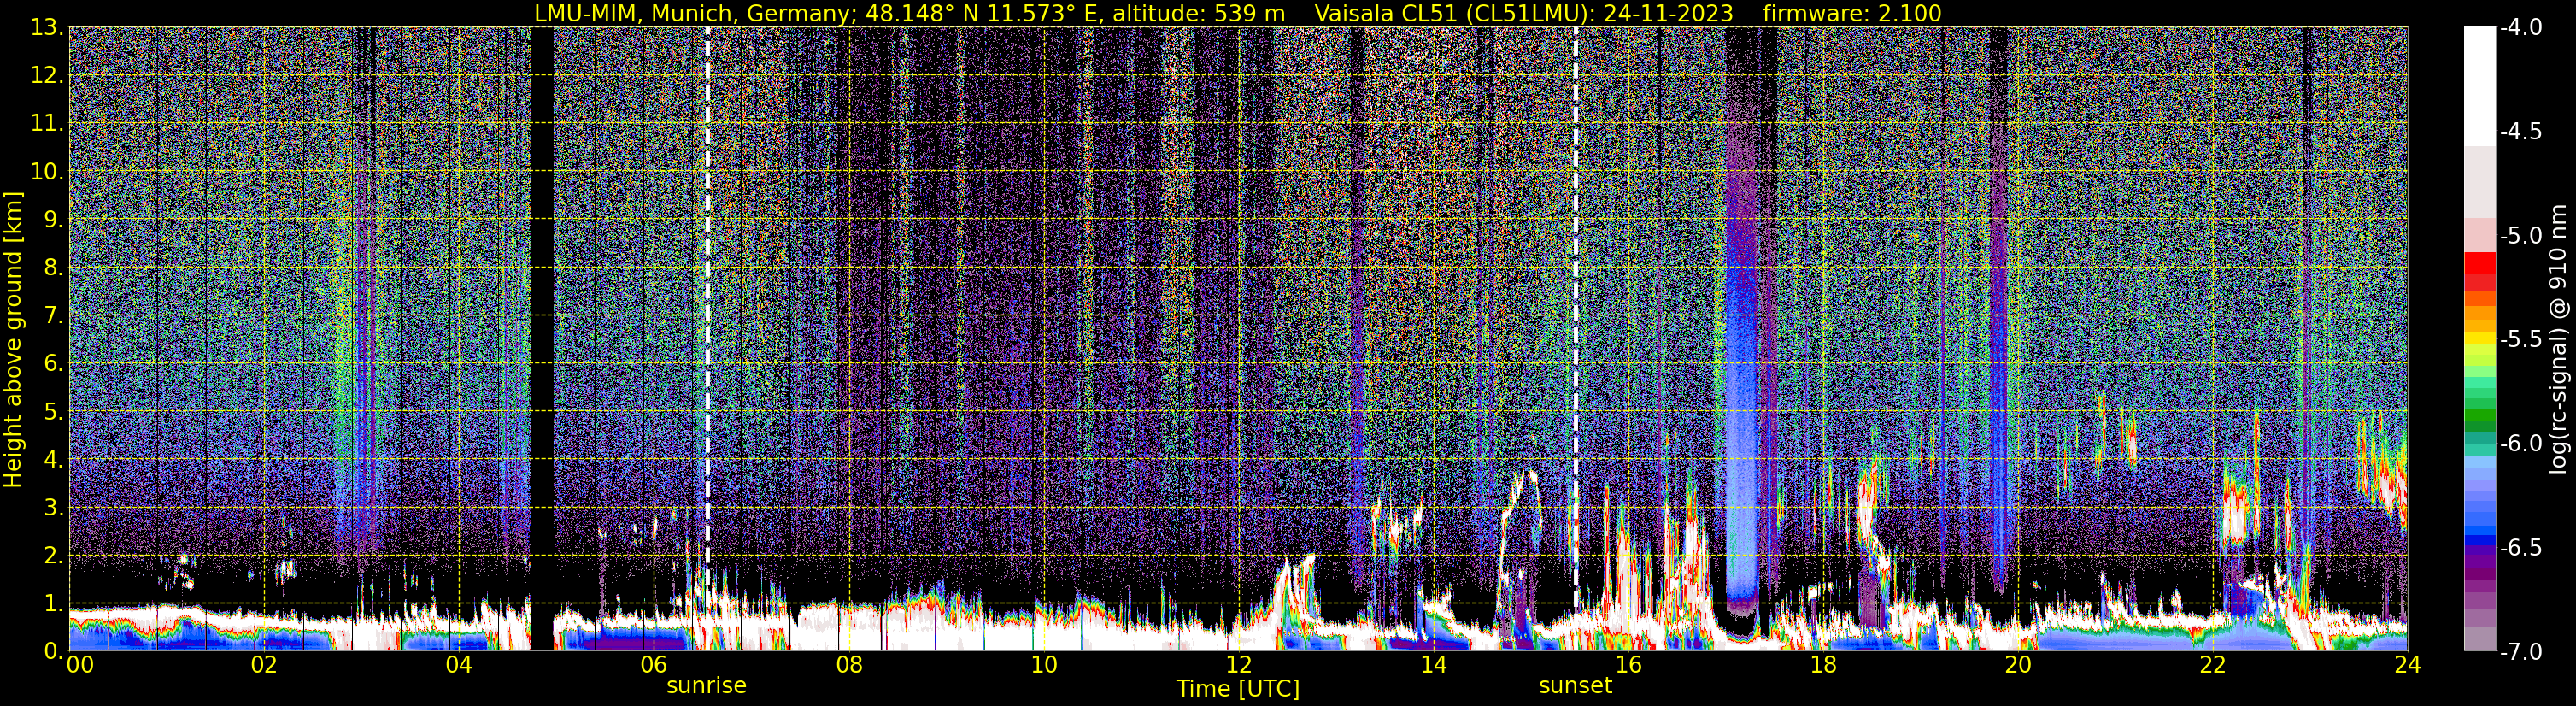Click the '5.' height axis tick label

click(53, 412)
